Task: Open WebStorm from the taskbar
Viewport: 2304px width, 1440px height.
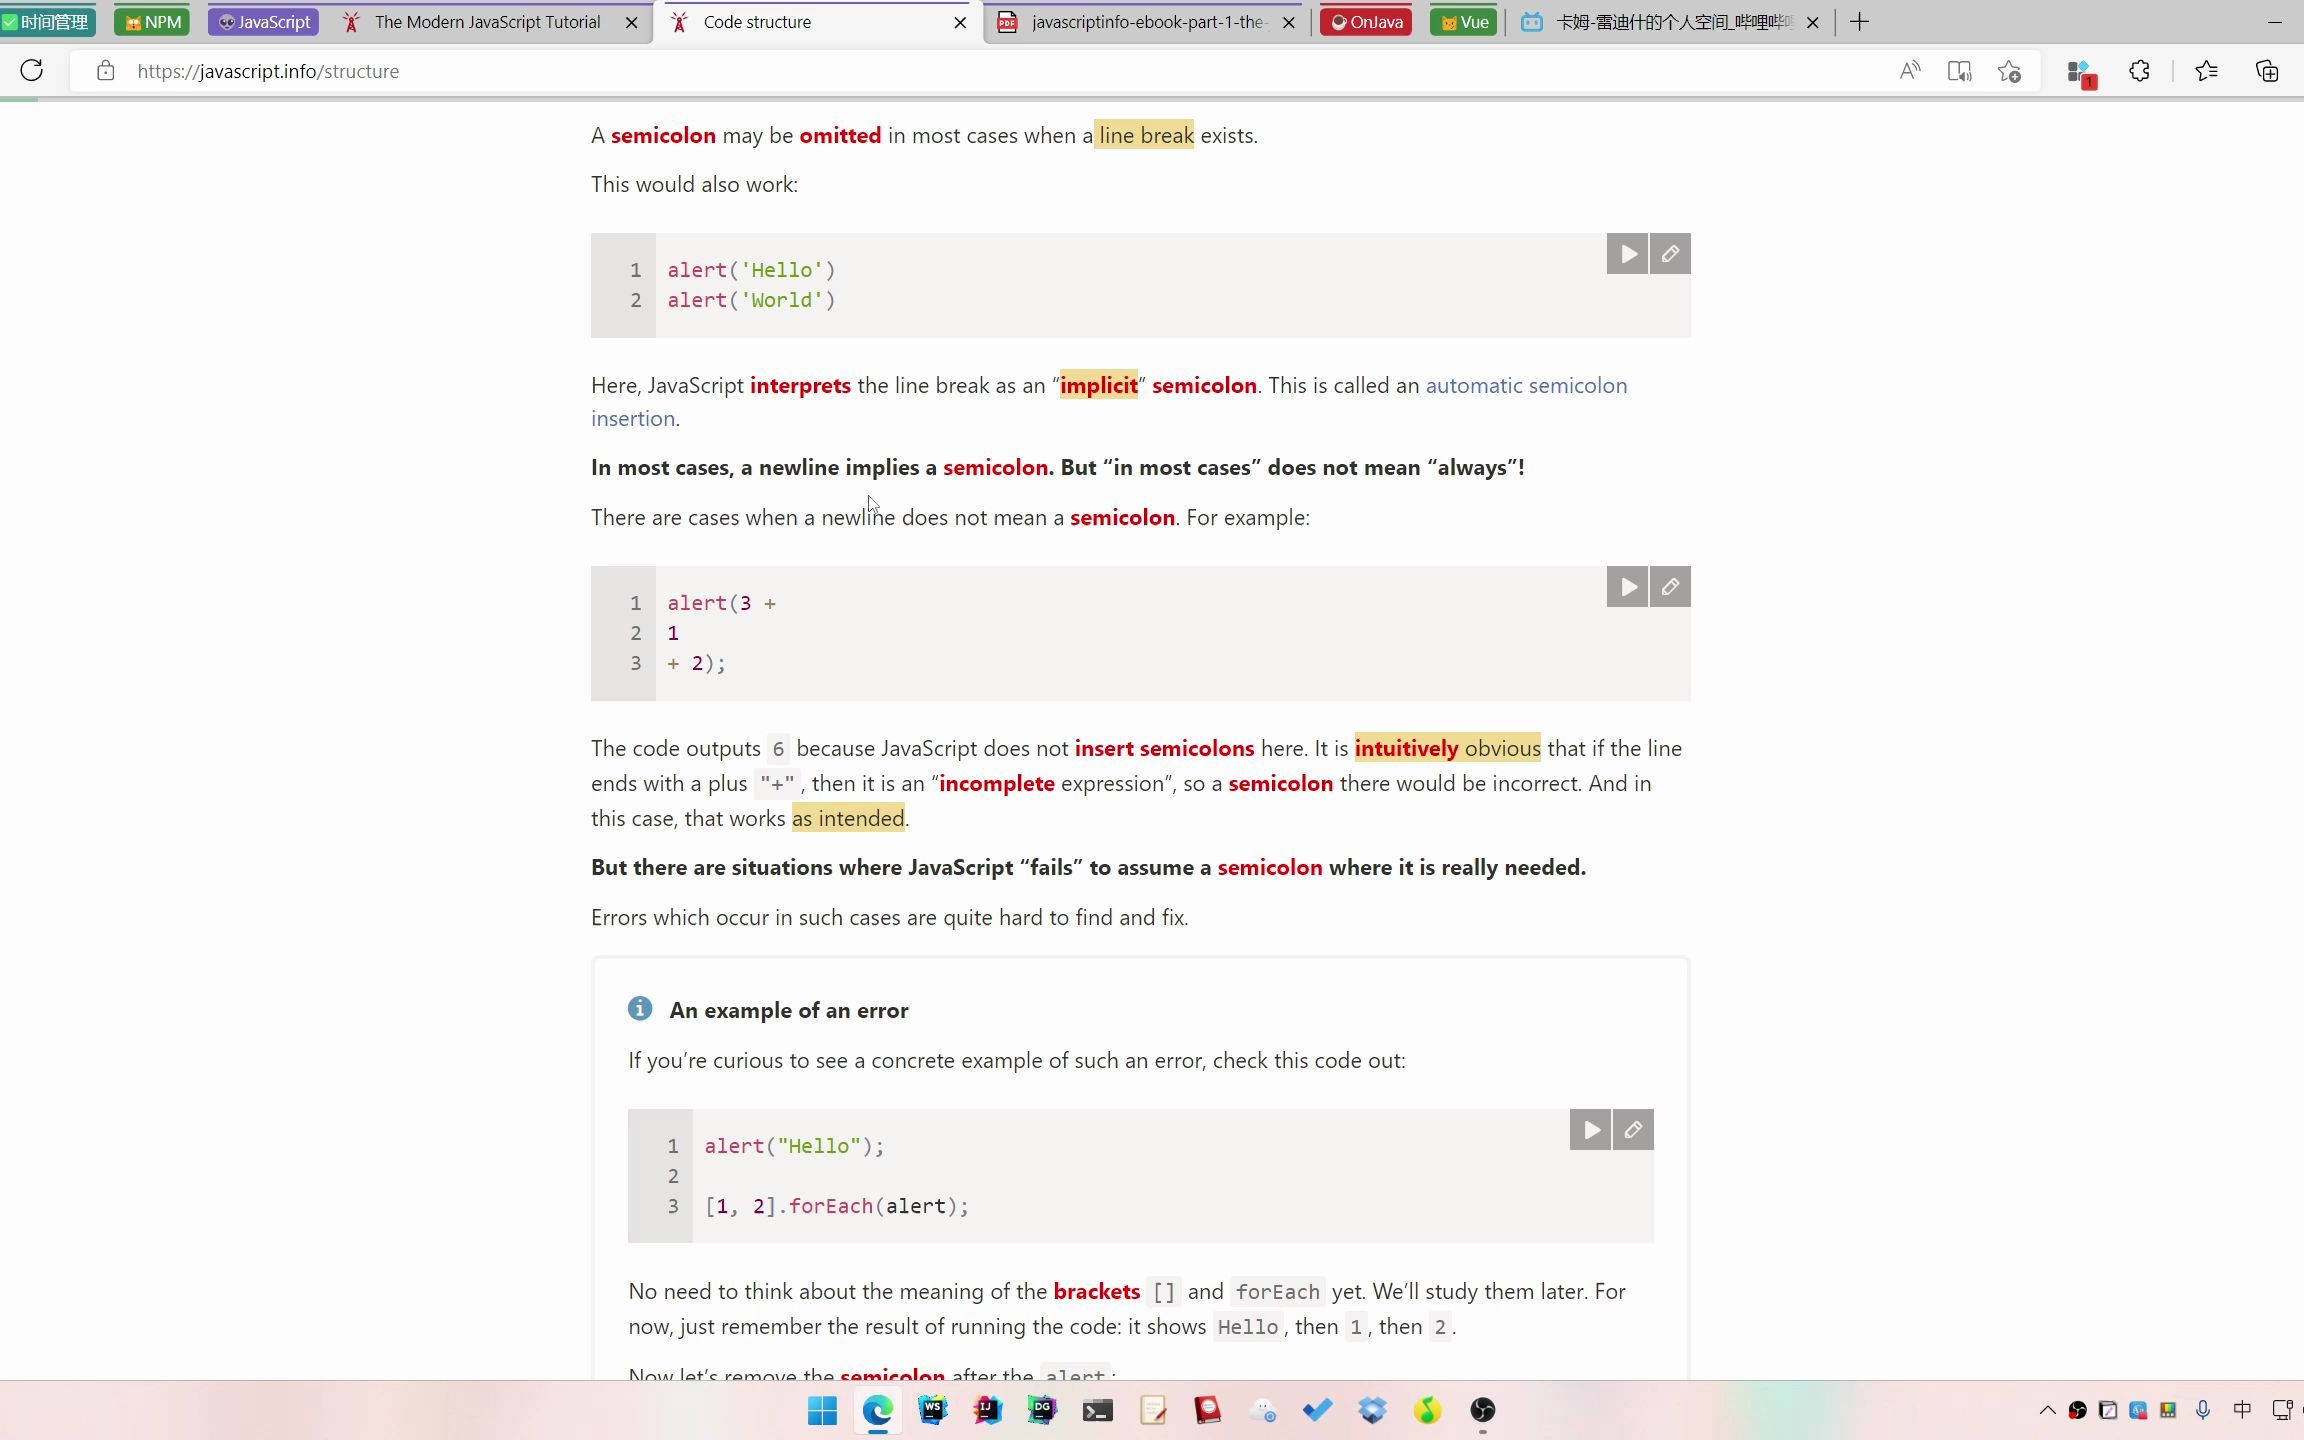Action: tap(932, 1410)
